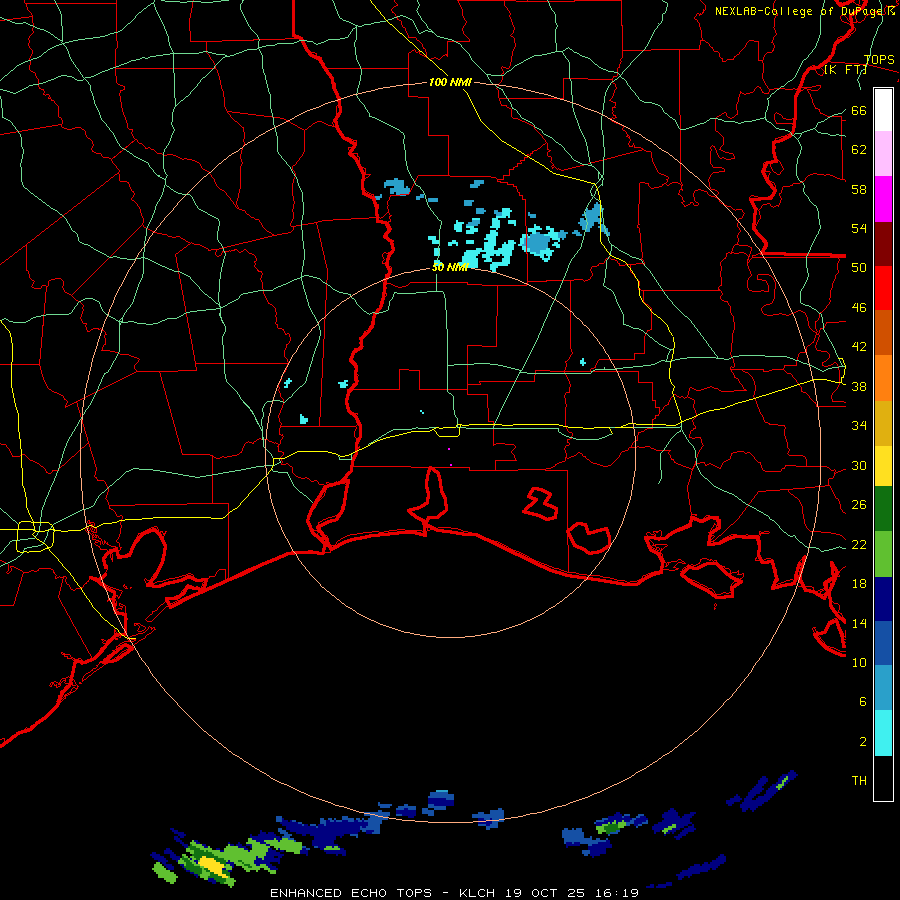The width and height of the screenshot is (900, 900).
Task: Click the white top legend swatch
Action: click(x=883, y=110)
